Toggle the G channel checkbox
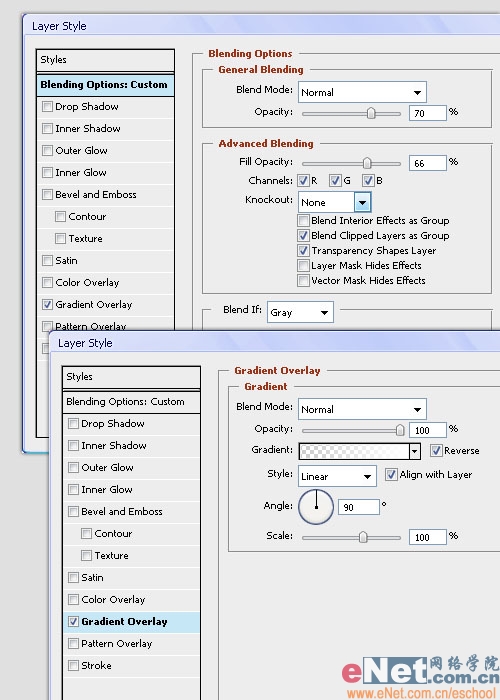The image size is (500, 700). (335, 180)
